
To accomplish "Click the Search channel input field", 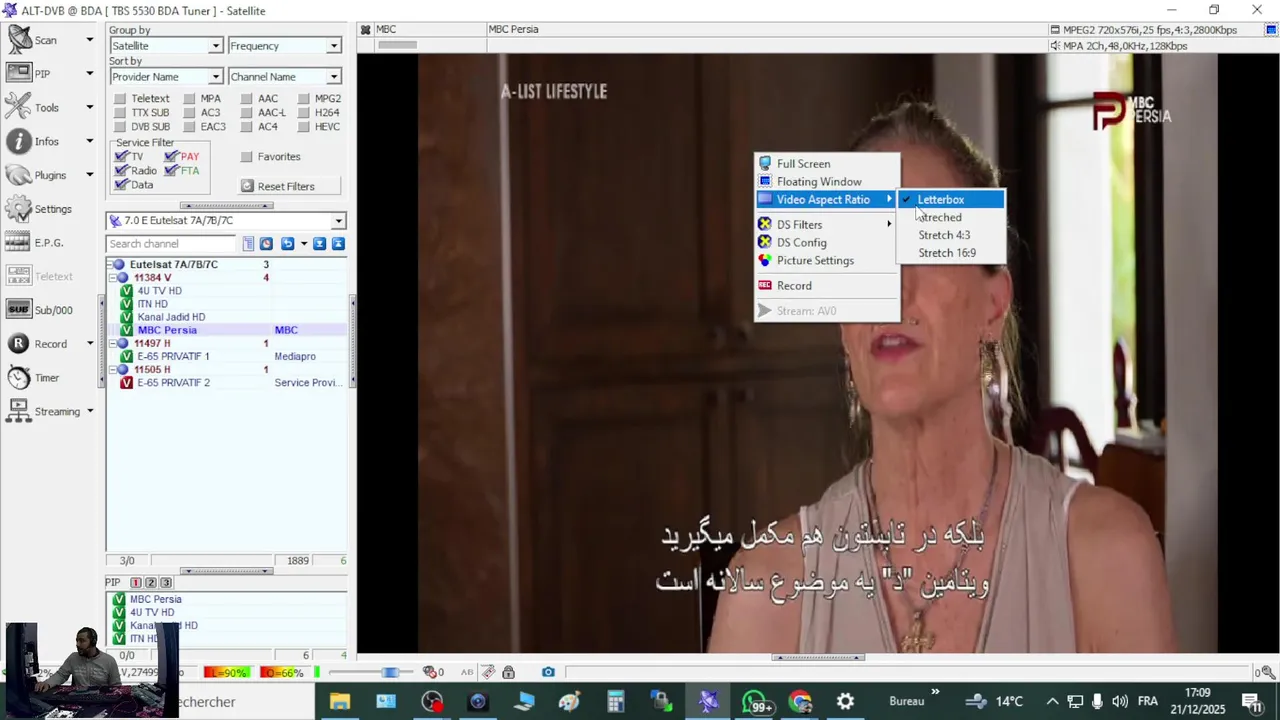I will point(171,244).
